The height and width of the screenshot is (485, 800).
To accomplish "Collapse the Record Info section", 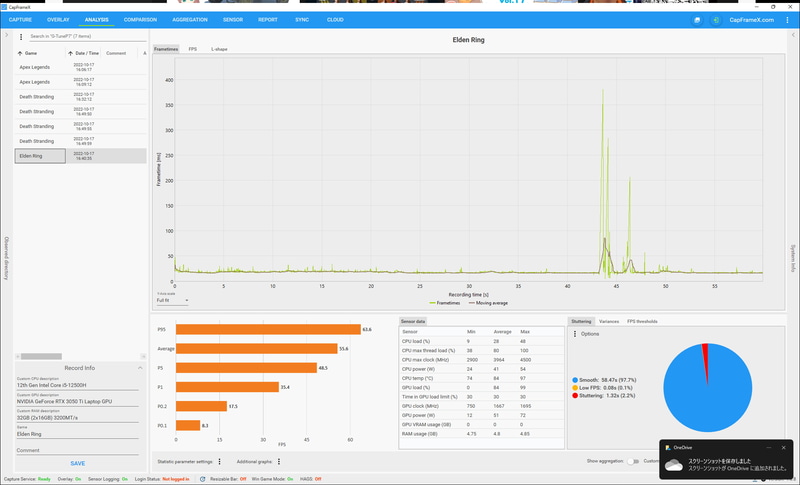I will click(140, 368).
